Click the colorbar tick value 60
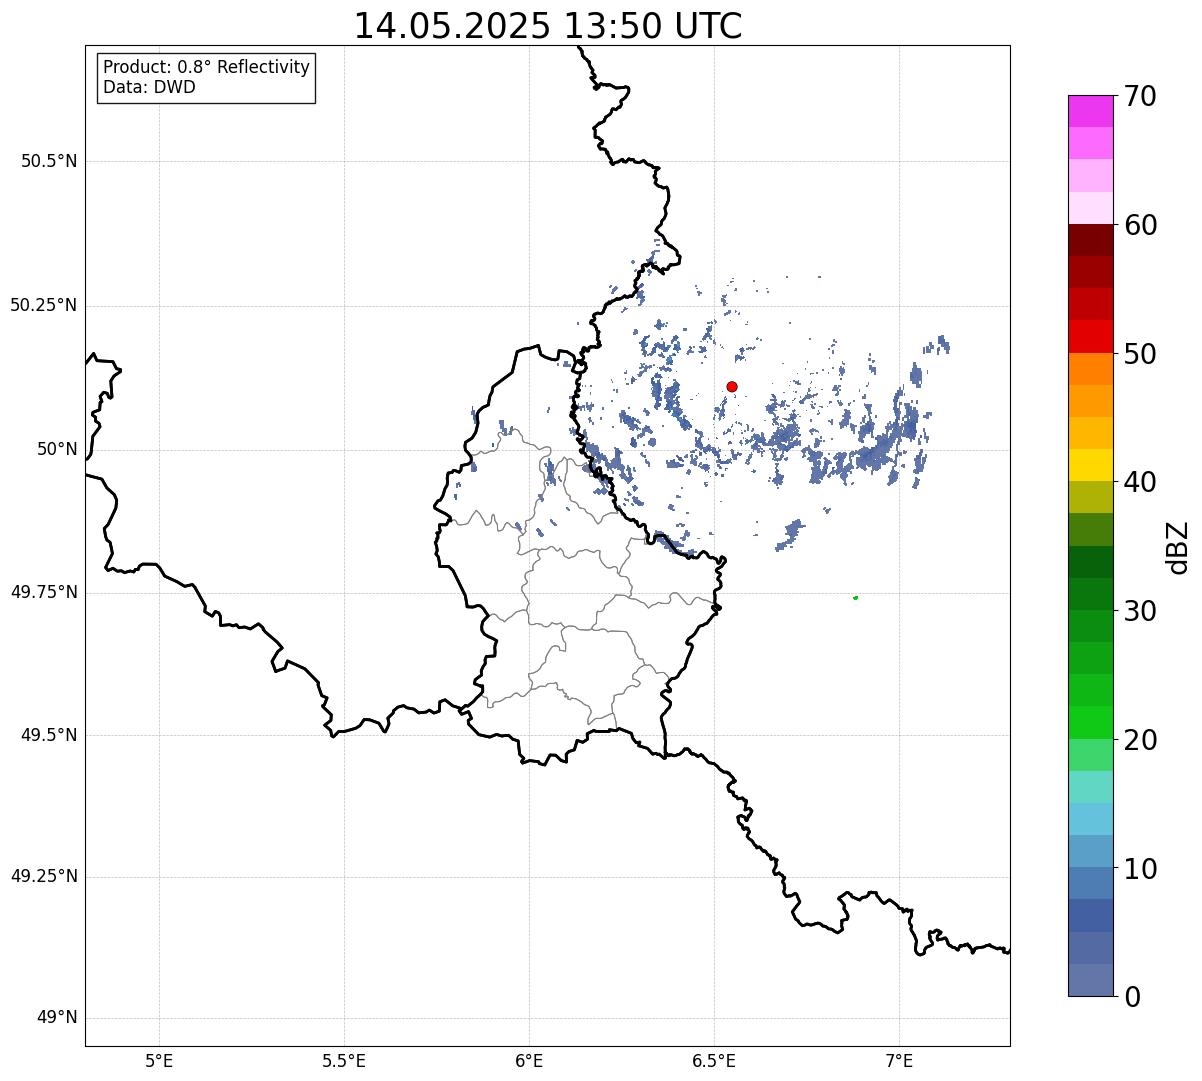This screenshot has width=1202, height=1081. pos(1140,225)
